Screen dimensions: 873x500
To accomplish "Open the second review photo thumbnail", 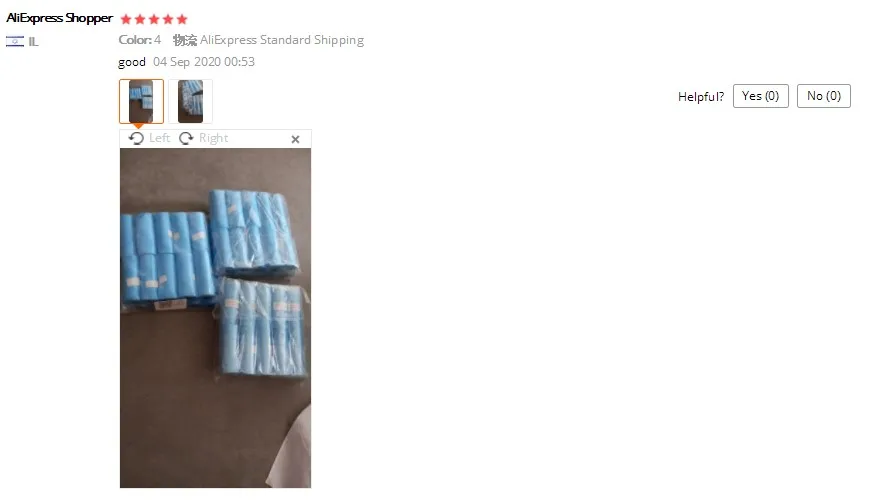I will click(190, 101).
